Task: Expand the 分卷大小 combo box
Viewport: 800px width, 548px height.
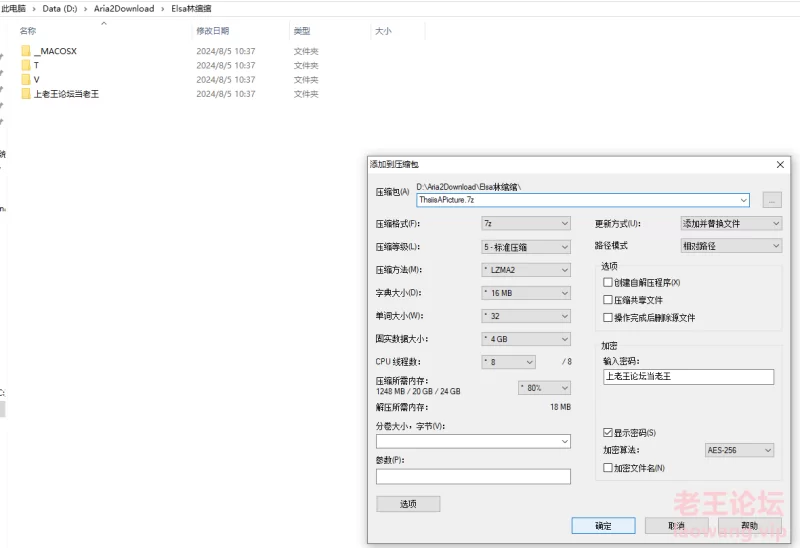Action: (565, 441)
